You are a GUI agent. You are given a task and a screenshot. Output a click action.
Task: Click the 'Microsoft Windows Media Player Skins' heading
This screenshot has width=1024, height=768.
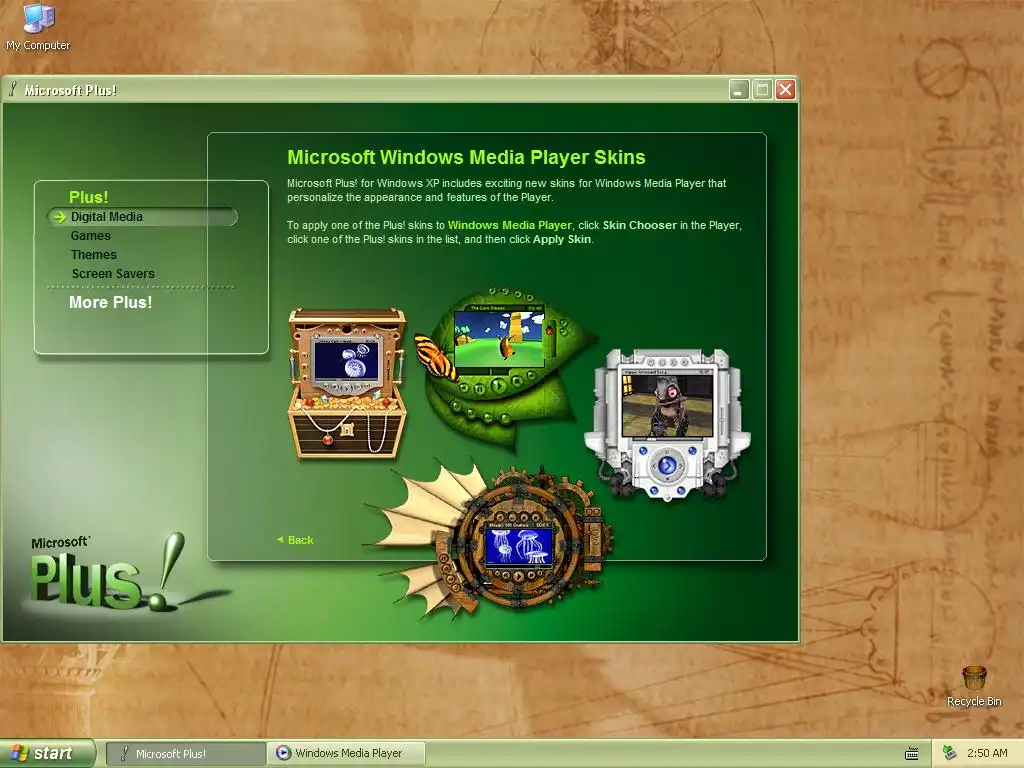tap(466, 157)
